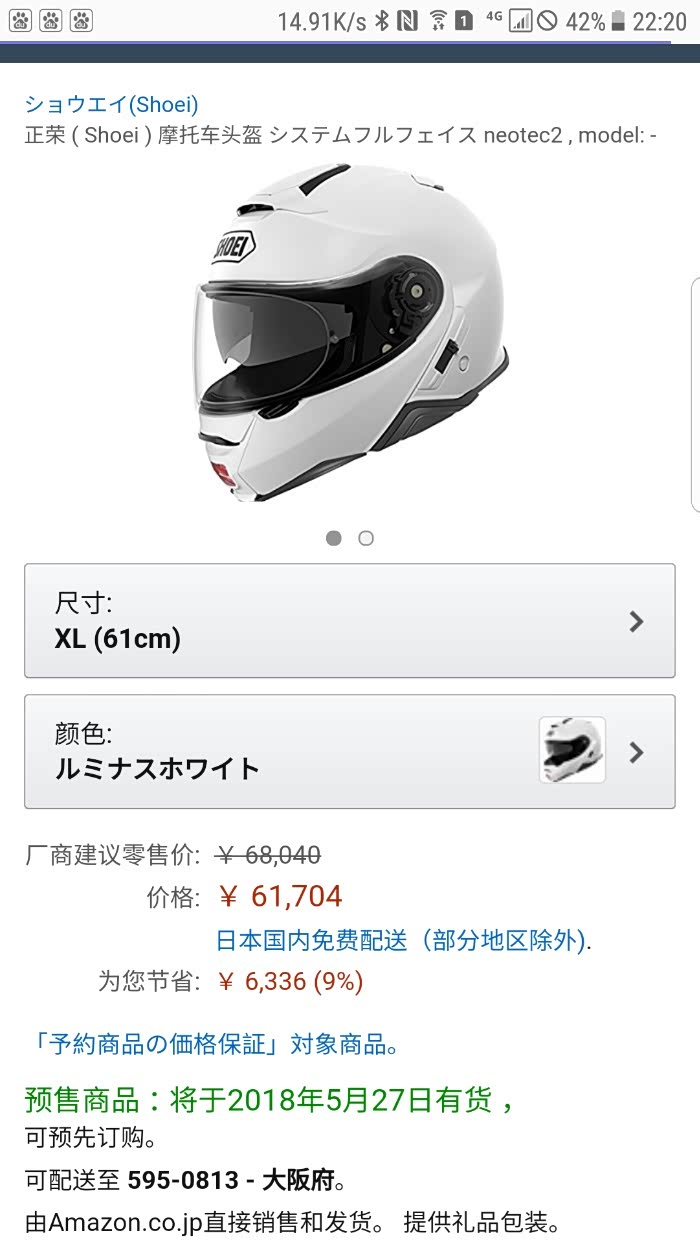Select the first image page dot
The width and height of the screenshot is (700, 1244).
334,538
